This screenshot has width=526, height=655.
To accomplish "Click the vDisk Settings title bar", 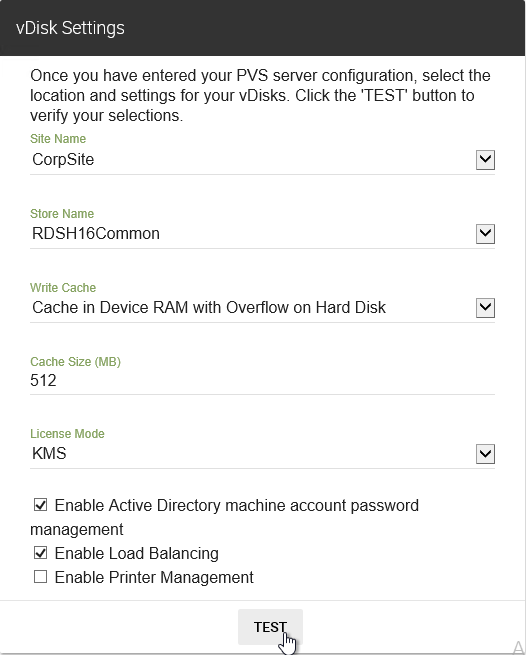I will 263,28.
